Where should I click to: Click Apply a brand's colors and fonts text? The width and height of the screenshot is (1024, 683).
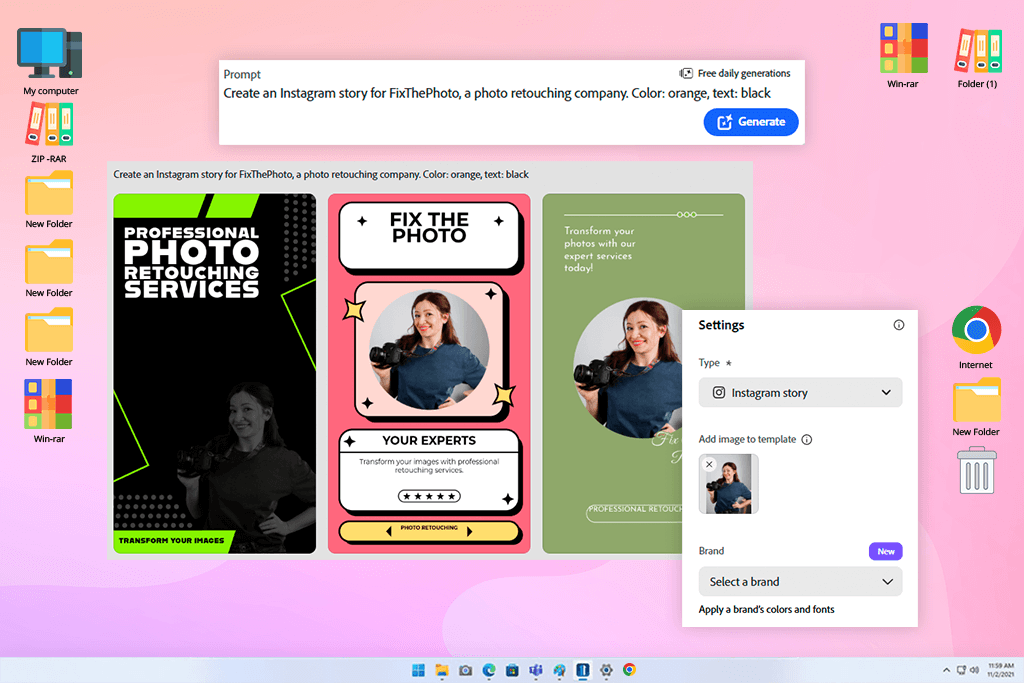[766, 609]
